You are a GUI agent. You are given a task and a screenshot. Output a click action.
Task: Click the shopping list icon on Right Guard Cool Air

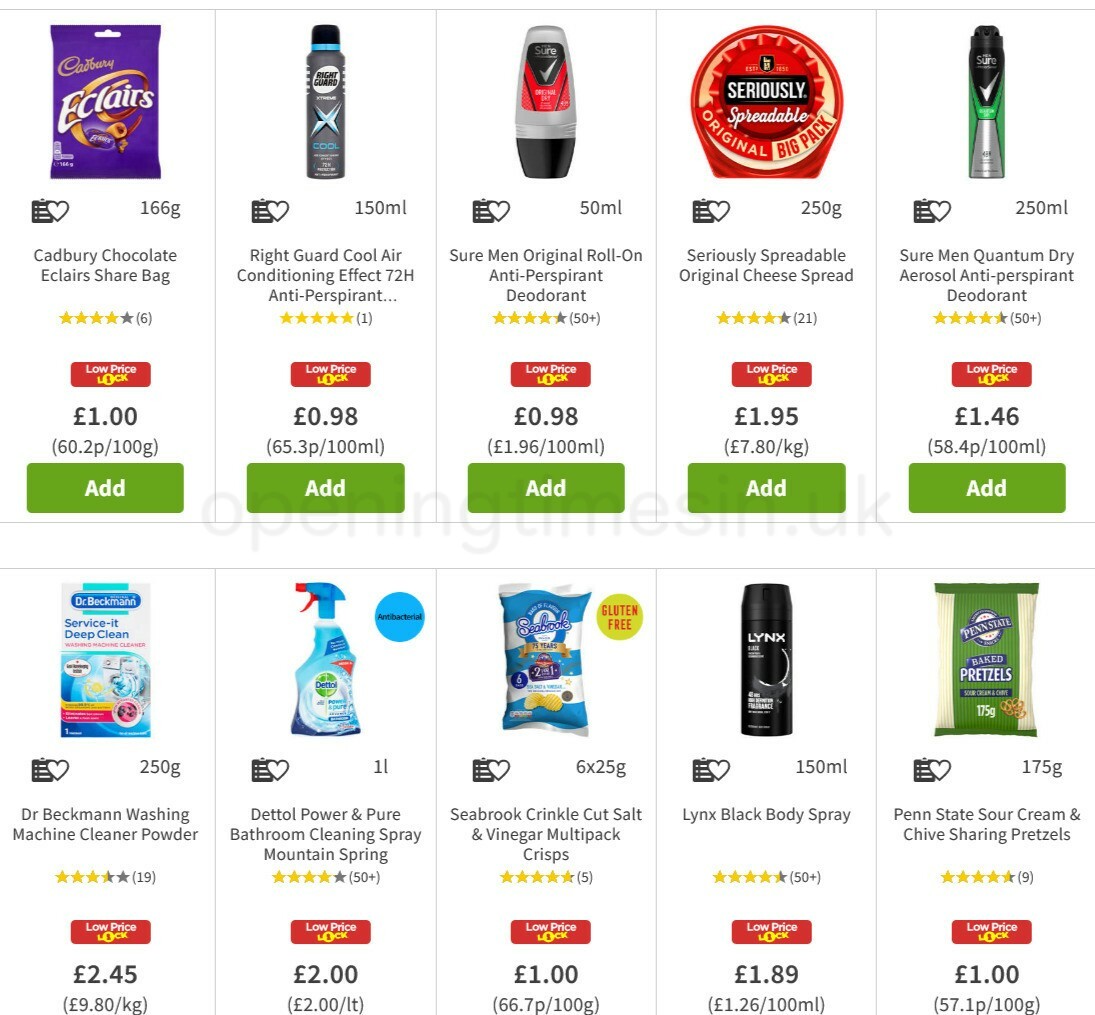click(268, 209)
